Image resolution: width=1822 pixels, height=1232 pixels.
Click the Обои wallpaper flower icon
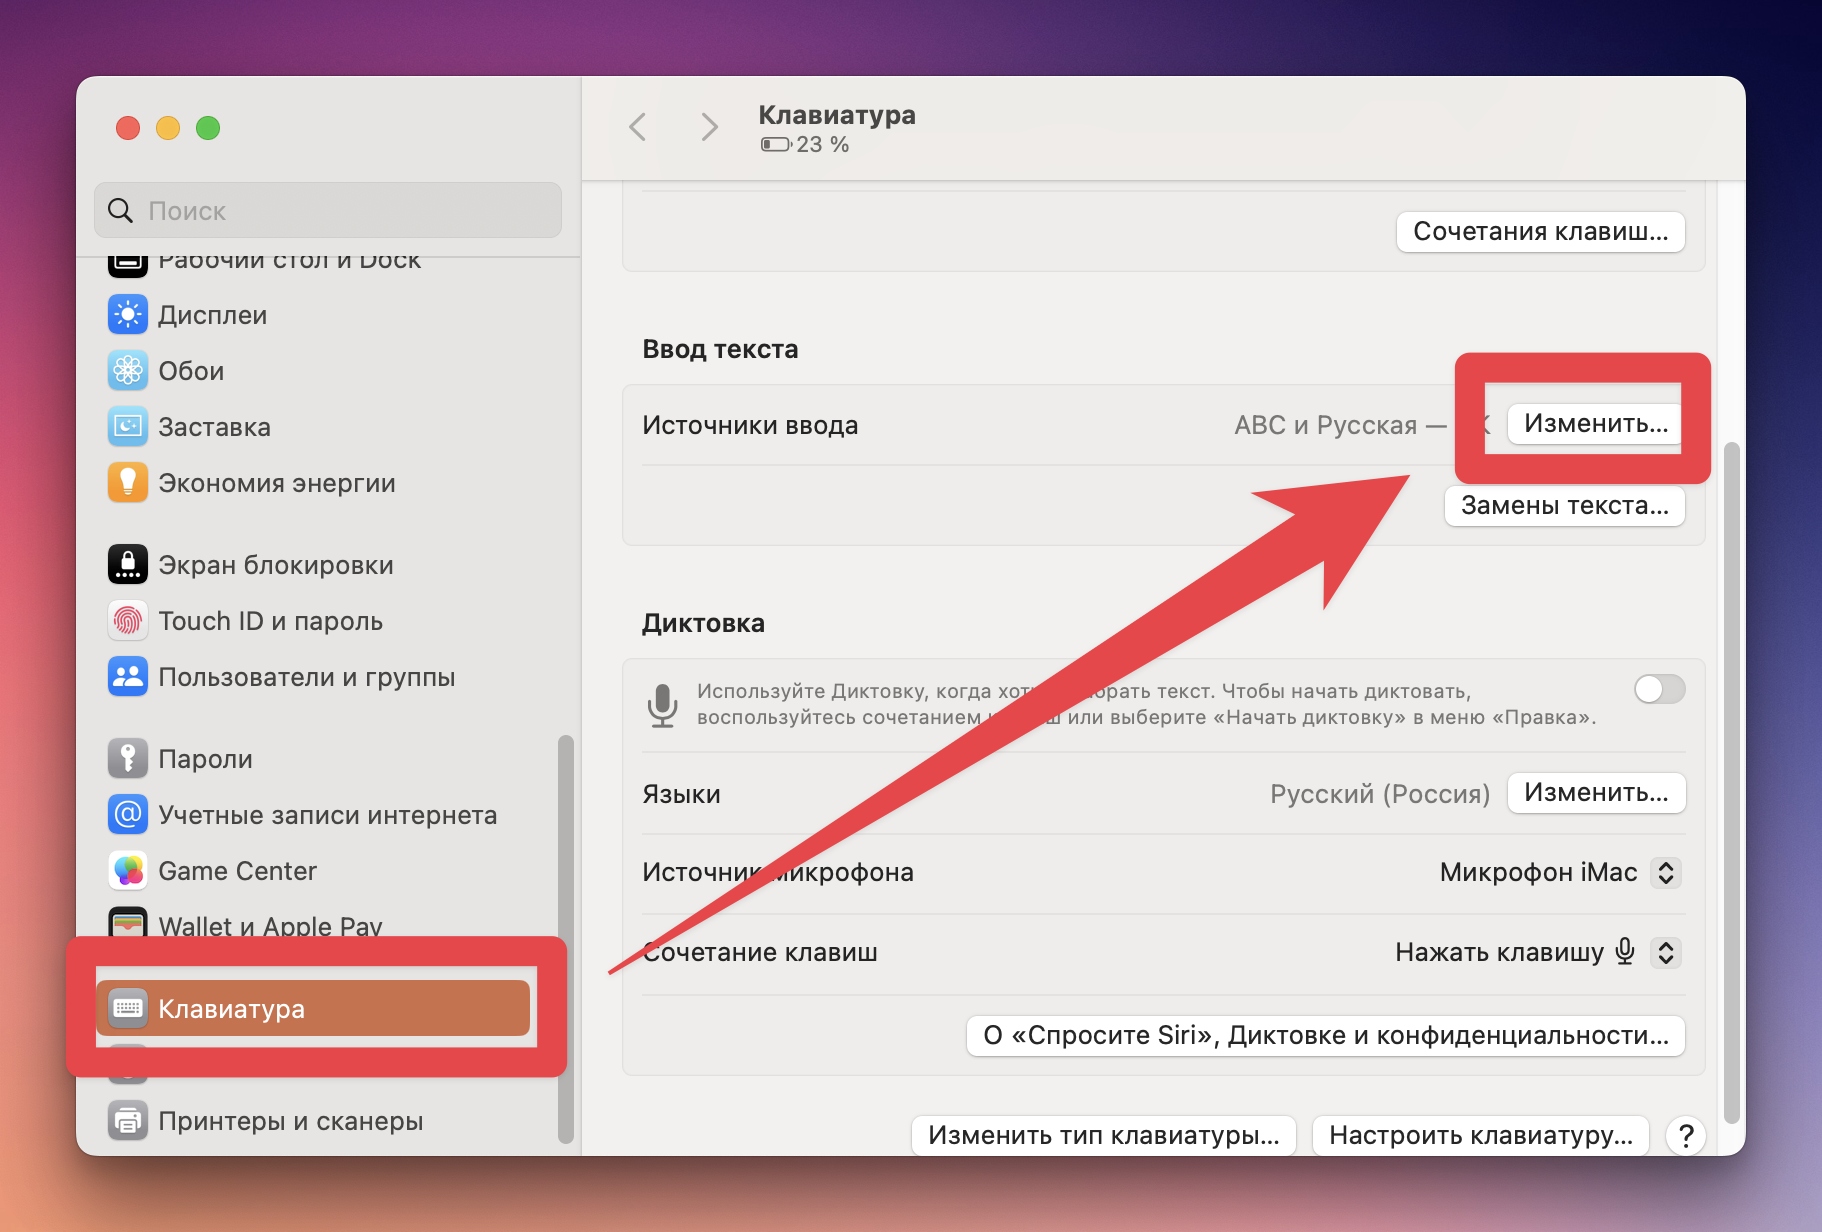click(x=128, y=371)
